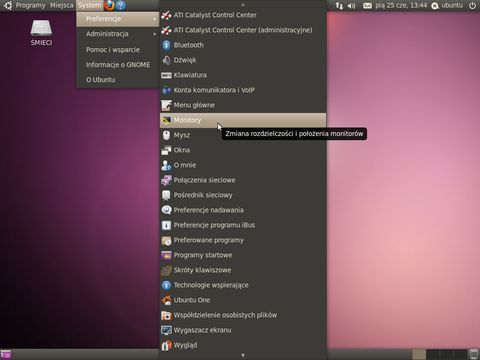This screenshot has height=360, width=480.
Task: Switch to the first workspace
Action: pos(419,354)
